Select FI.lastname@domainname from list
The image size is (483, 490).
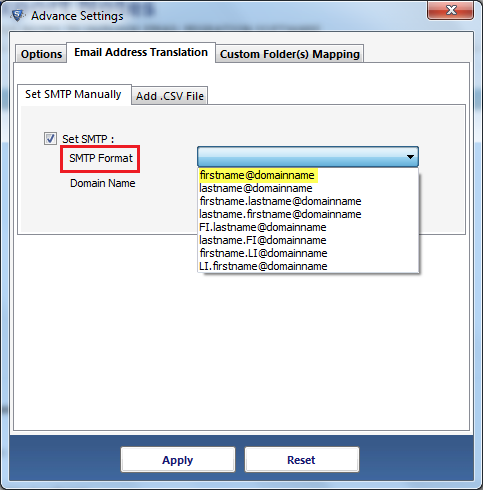point(308,227)
